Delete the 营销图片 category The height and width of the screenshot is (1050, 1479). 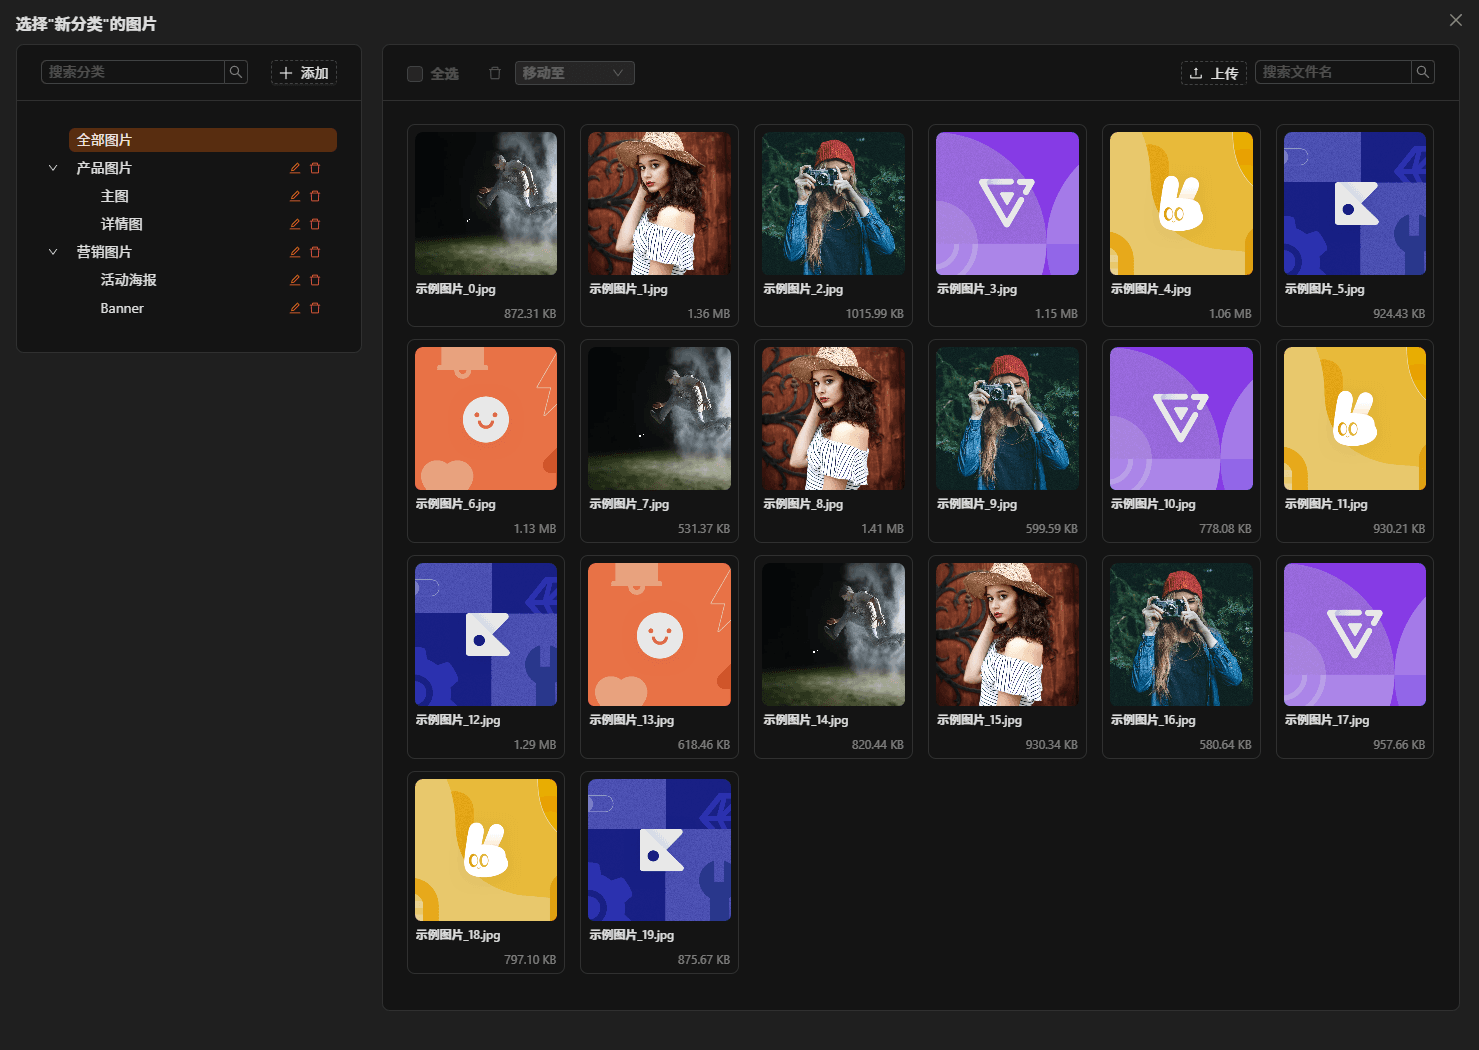pyautogui.click(x=315, y=252)
